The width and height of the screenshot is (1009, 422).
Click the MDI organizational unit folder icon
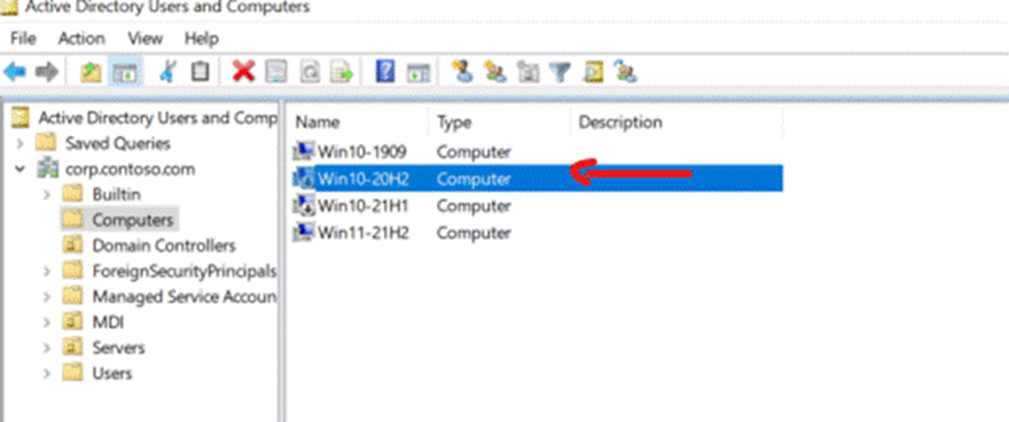[x=73, y=322]
